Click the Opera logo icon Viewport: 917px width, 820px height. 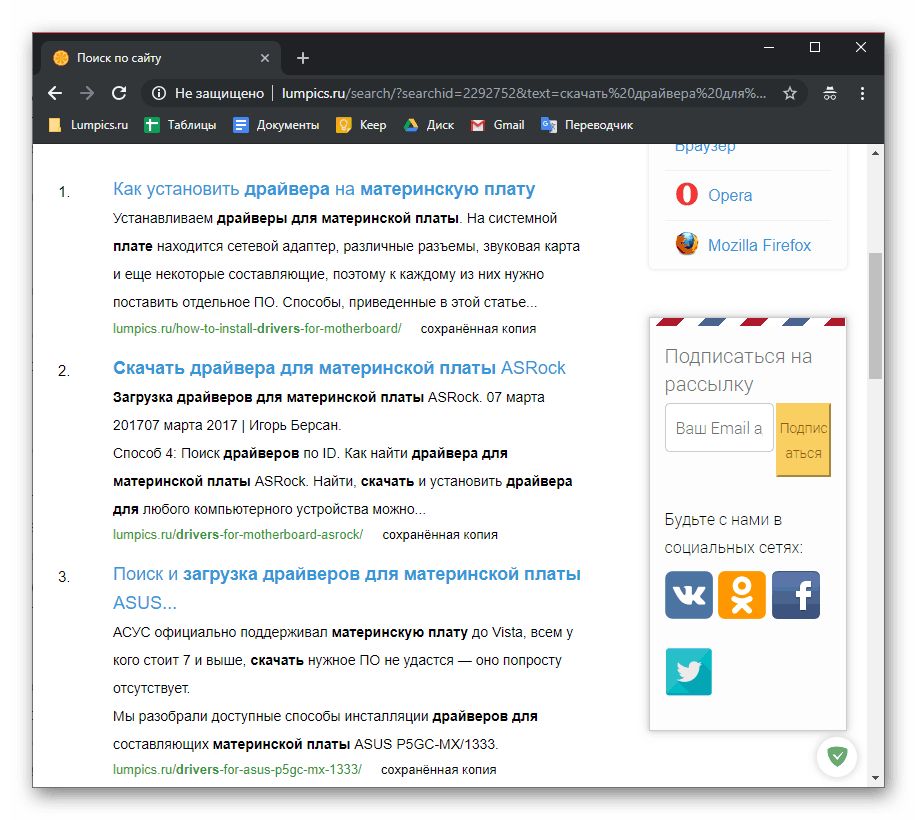pos(687,195)
